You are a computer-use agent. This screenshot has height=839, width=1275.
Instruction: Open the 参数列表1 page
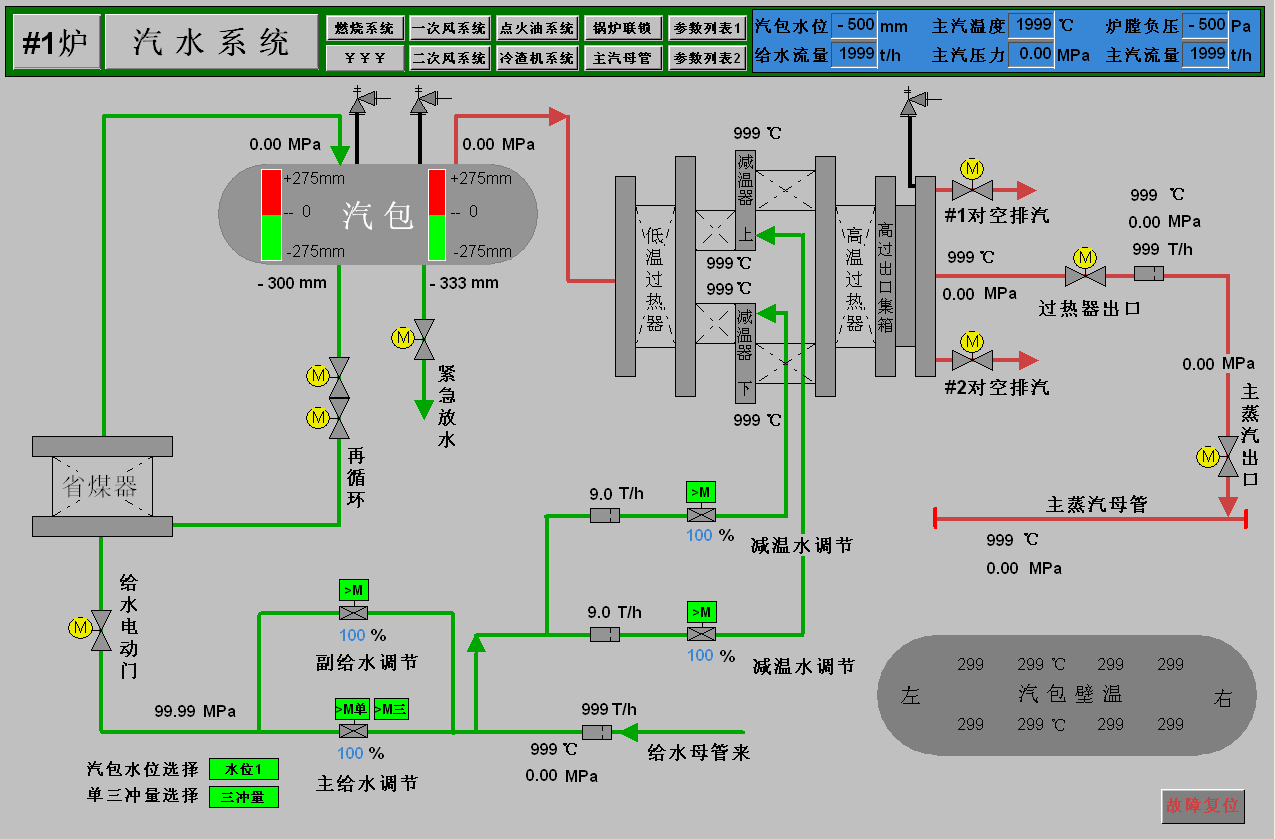(x=708, y=28)
